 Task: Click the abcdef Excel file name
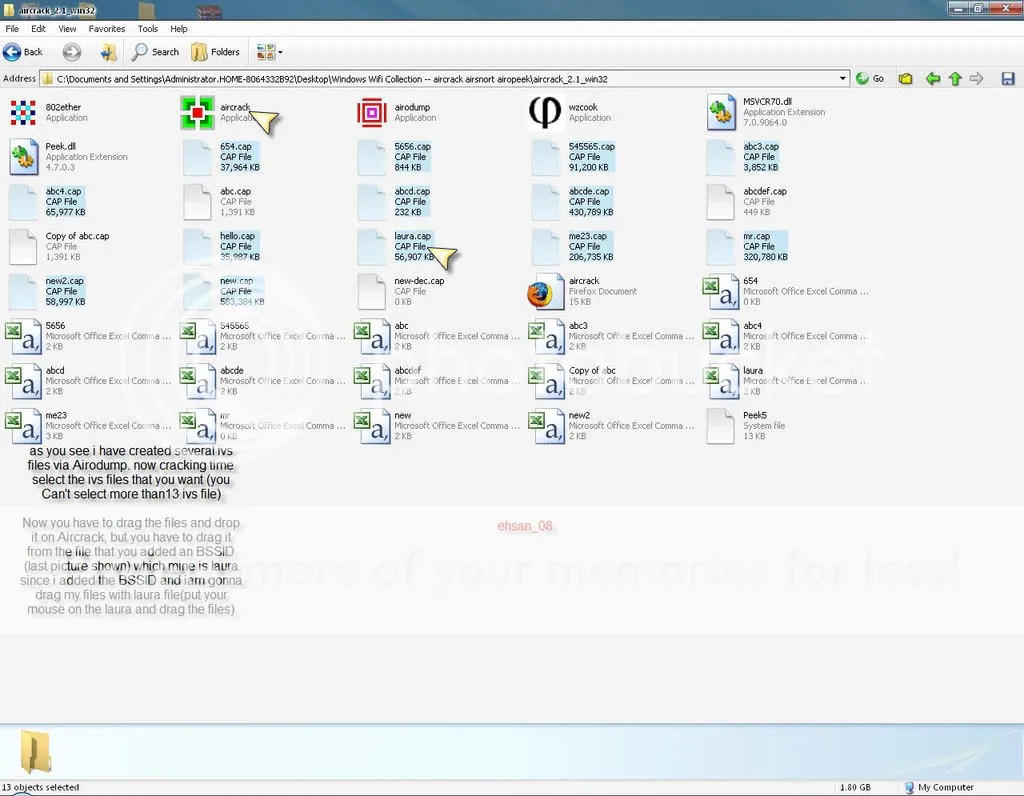[x=408, y=370]
